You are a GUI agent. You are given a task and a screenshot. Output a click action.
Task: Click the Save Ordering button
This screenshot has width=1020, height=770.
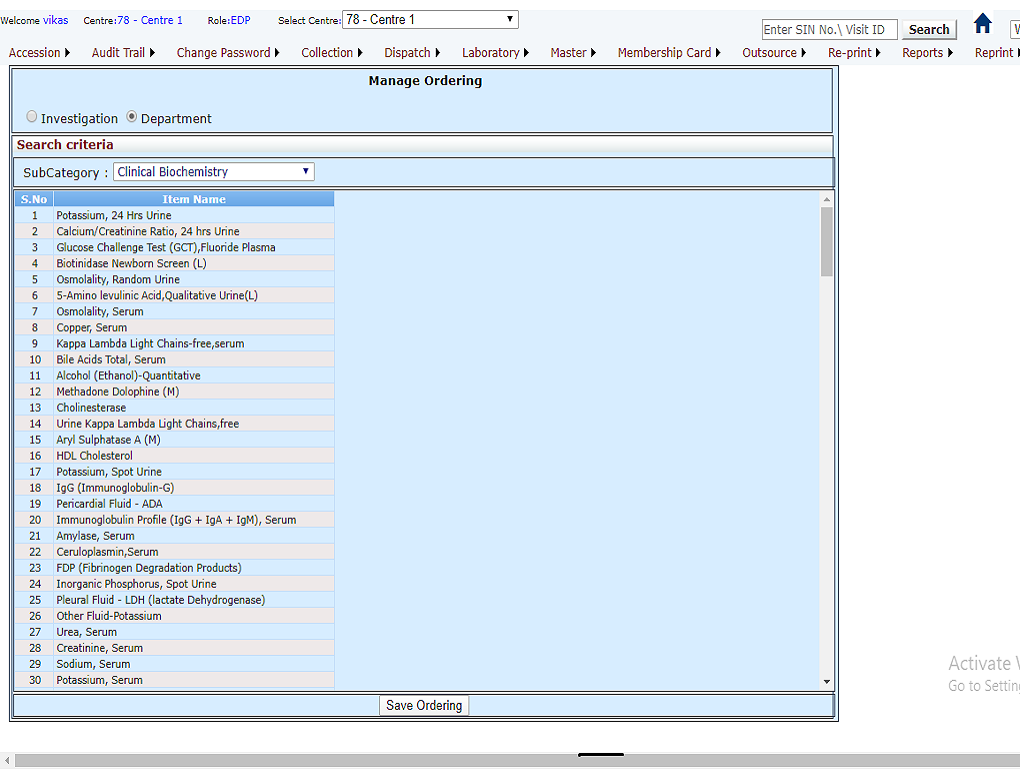pos(424,706)
